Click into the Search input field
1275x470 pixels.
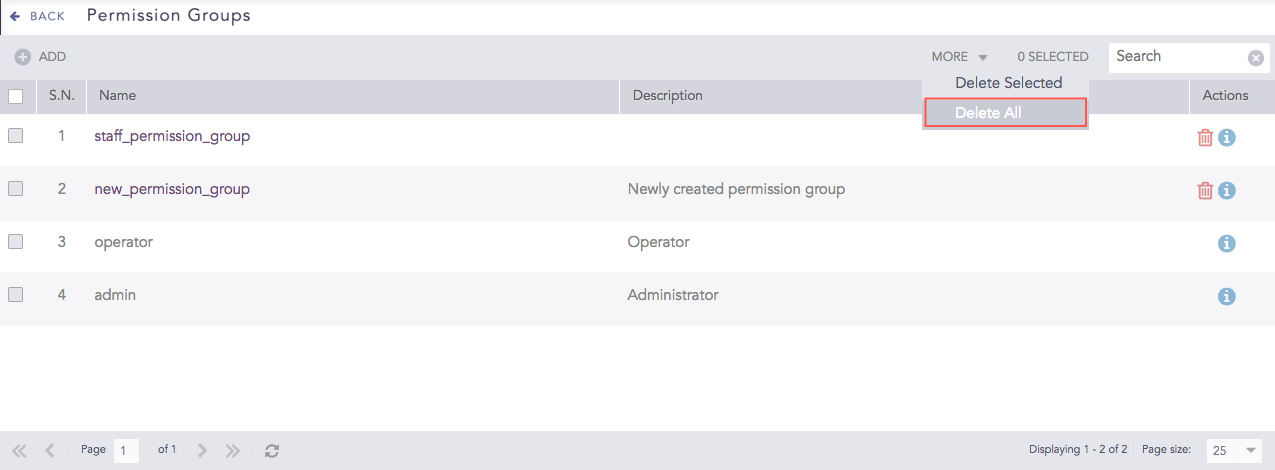[1176, 57]
